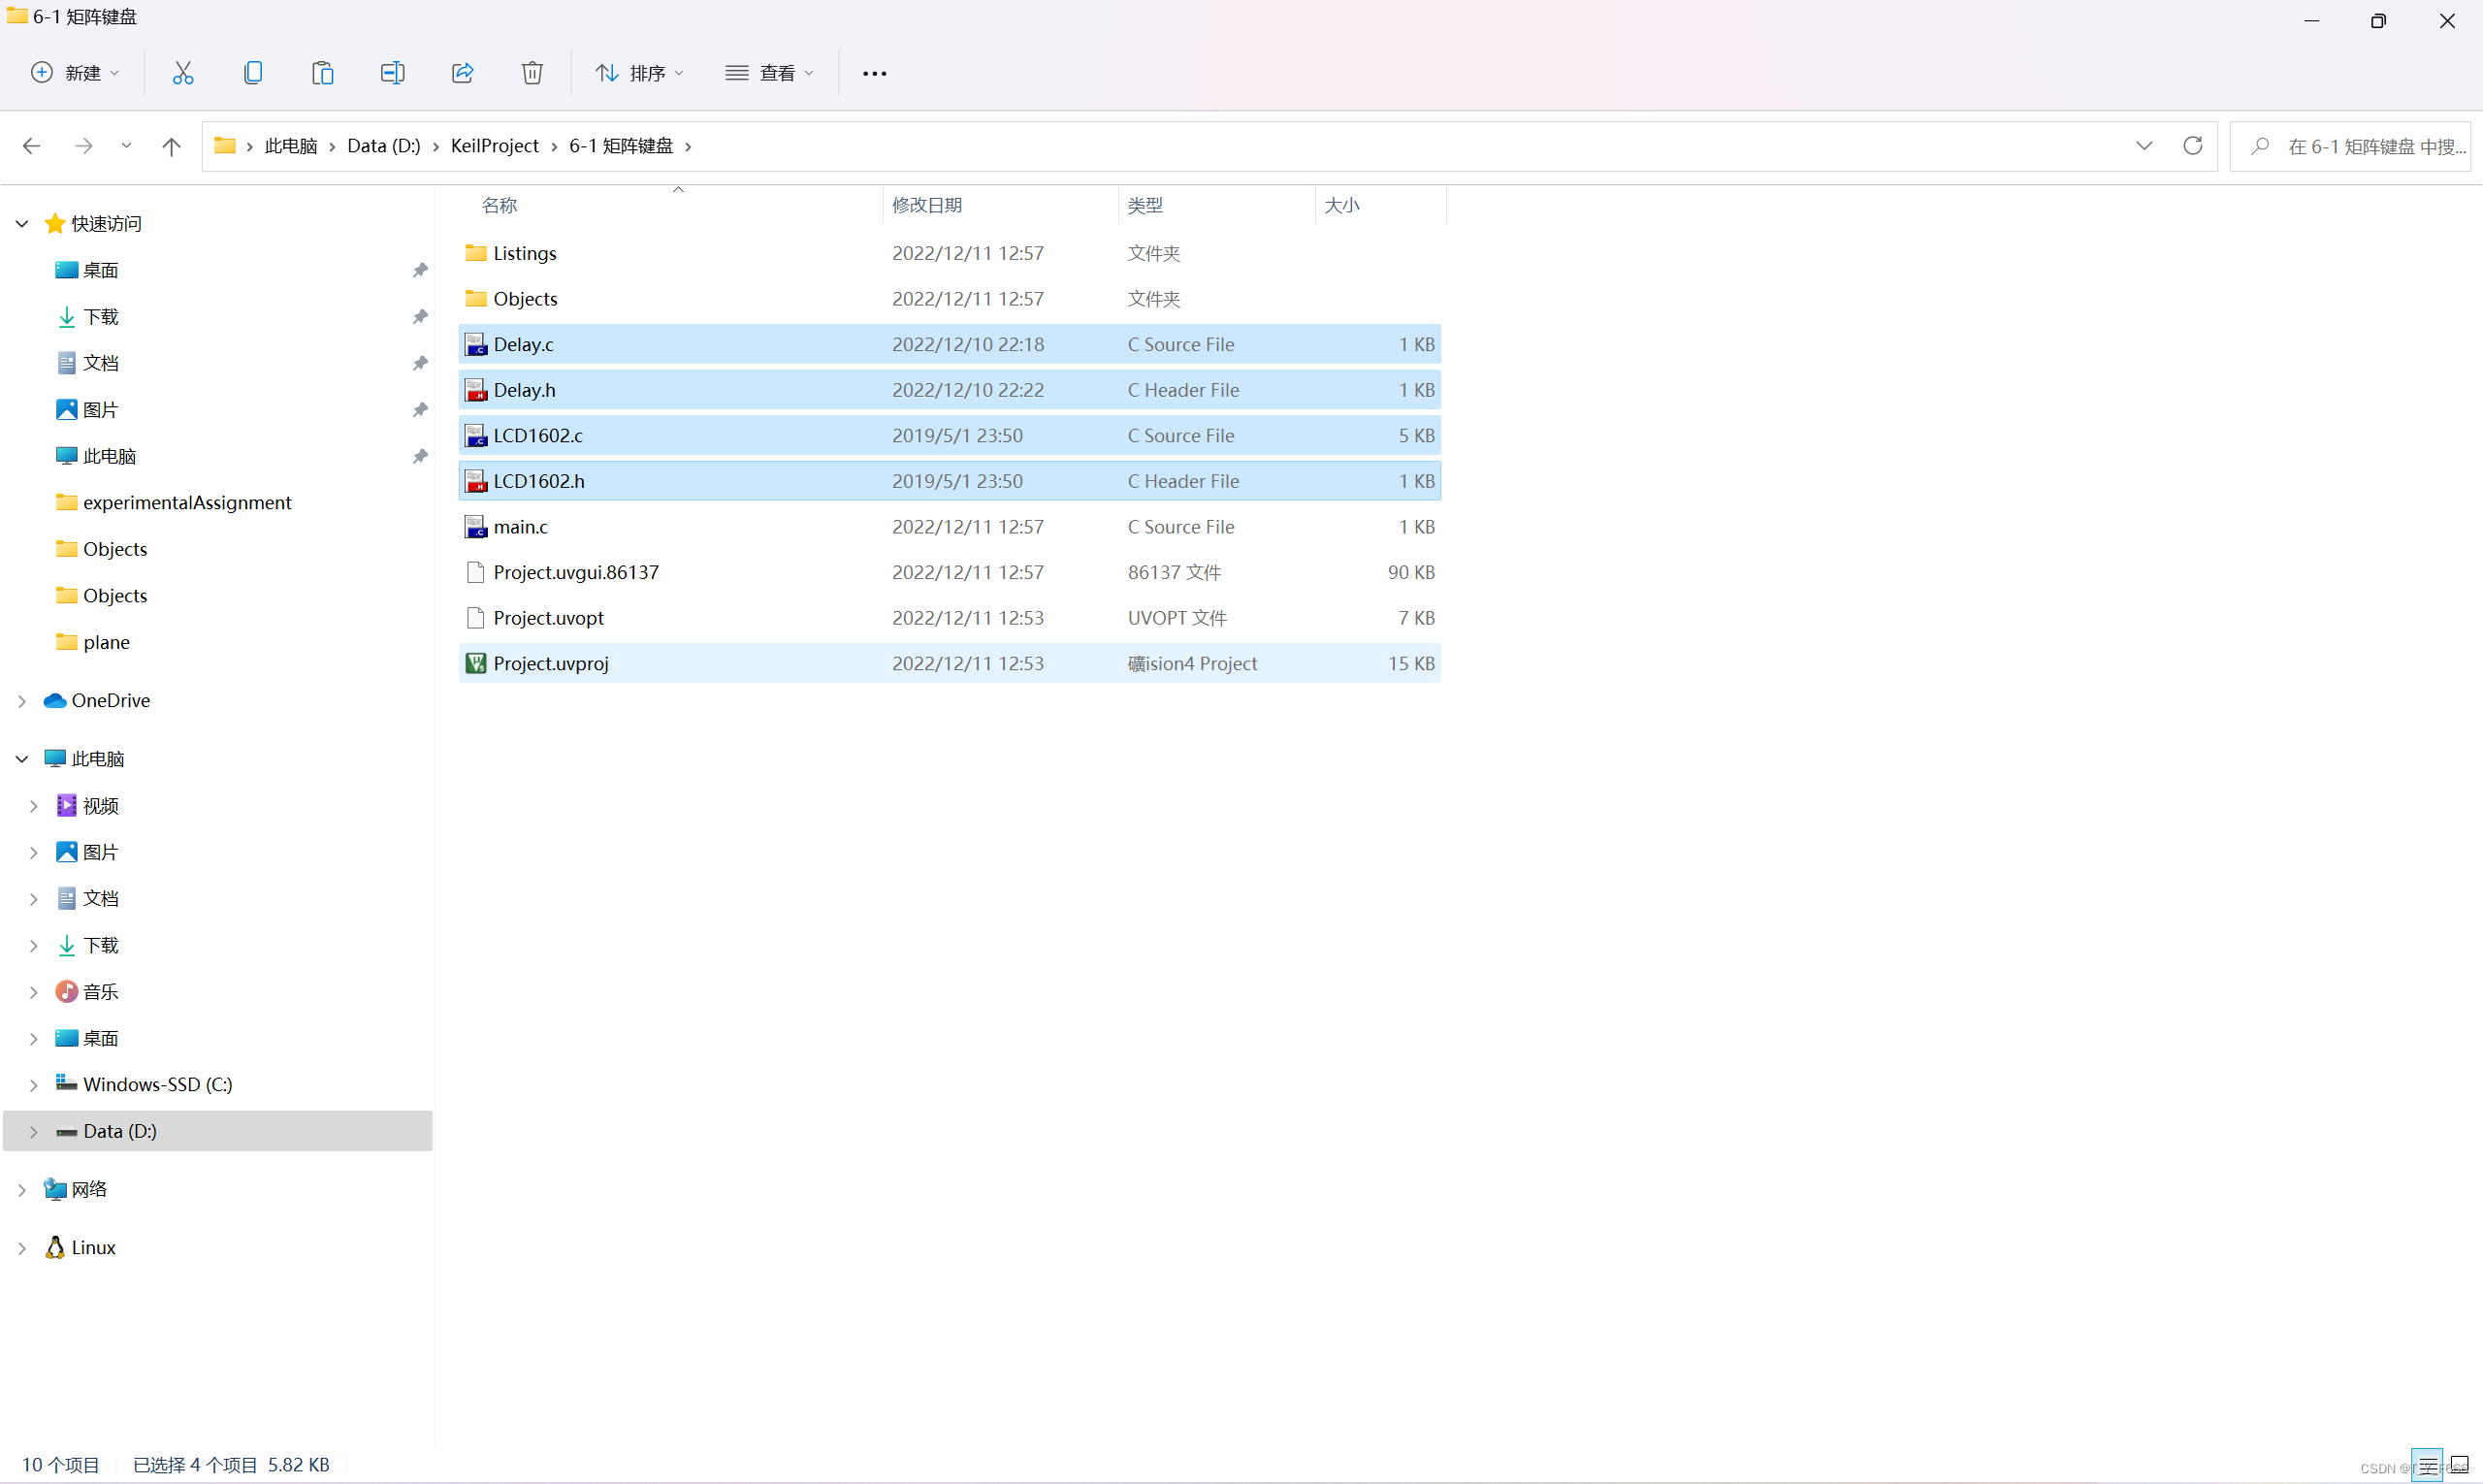The height and width of the screenshot is (1484, 2483).
Task: Expand the OneDrive tree node
Action: click(22, 700)
